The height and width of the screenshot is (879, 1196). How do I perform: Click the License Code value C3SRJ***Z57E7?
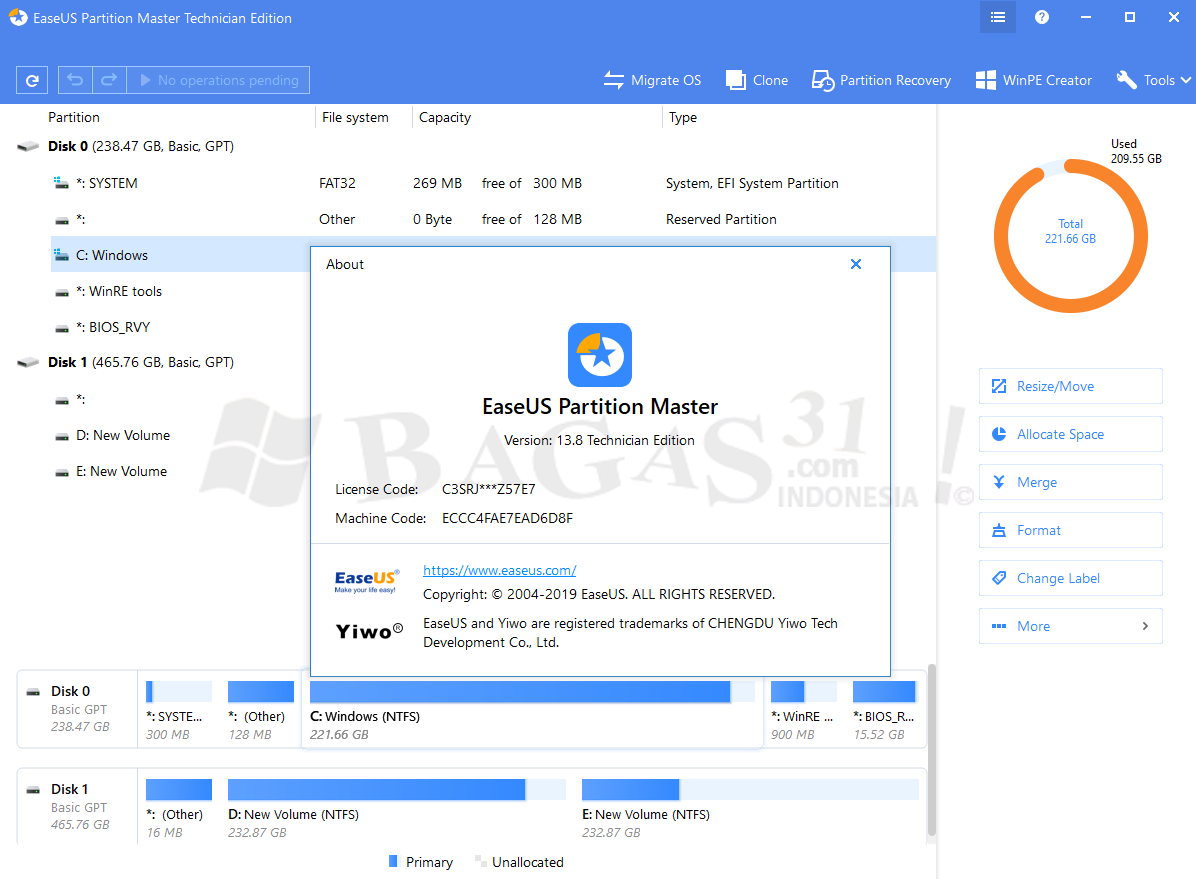[x=488, y=489]
